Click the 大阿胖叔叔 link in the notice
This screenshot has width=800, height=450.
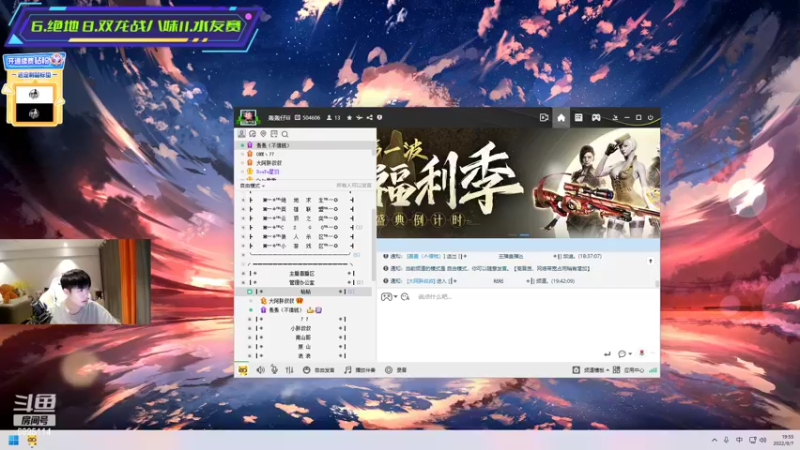420,281
